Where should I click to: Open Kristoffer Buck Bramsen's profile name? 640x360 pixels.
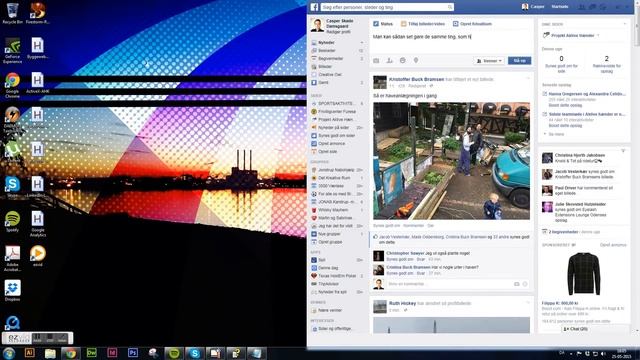[416, 79]
